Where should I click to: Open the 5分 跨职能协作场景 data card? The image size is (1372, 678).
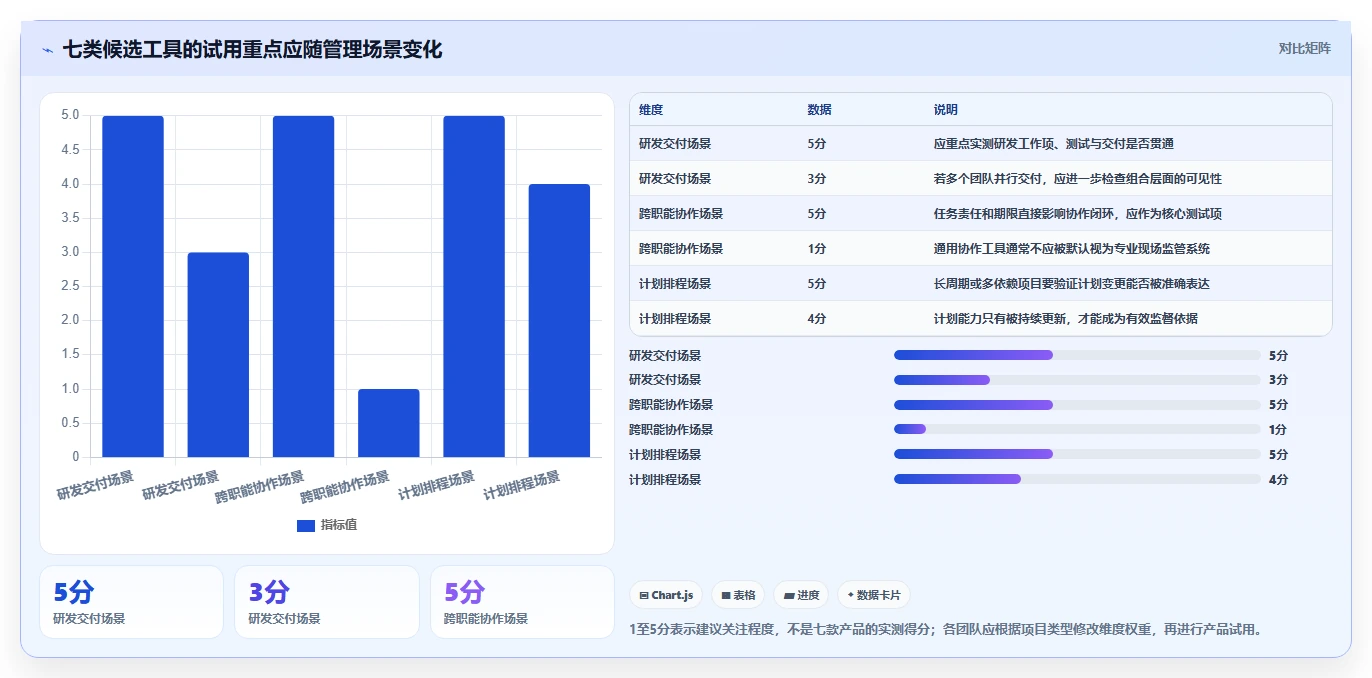522,602
